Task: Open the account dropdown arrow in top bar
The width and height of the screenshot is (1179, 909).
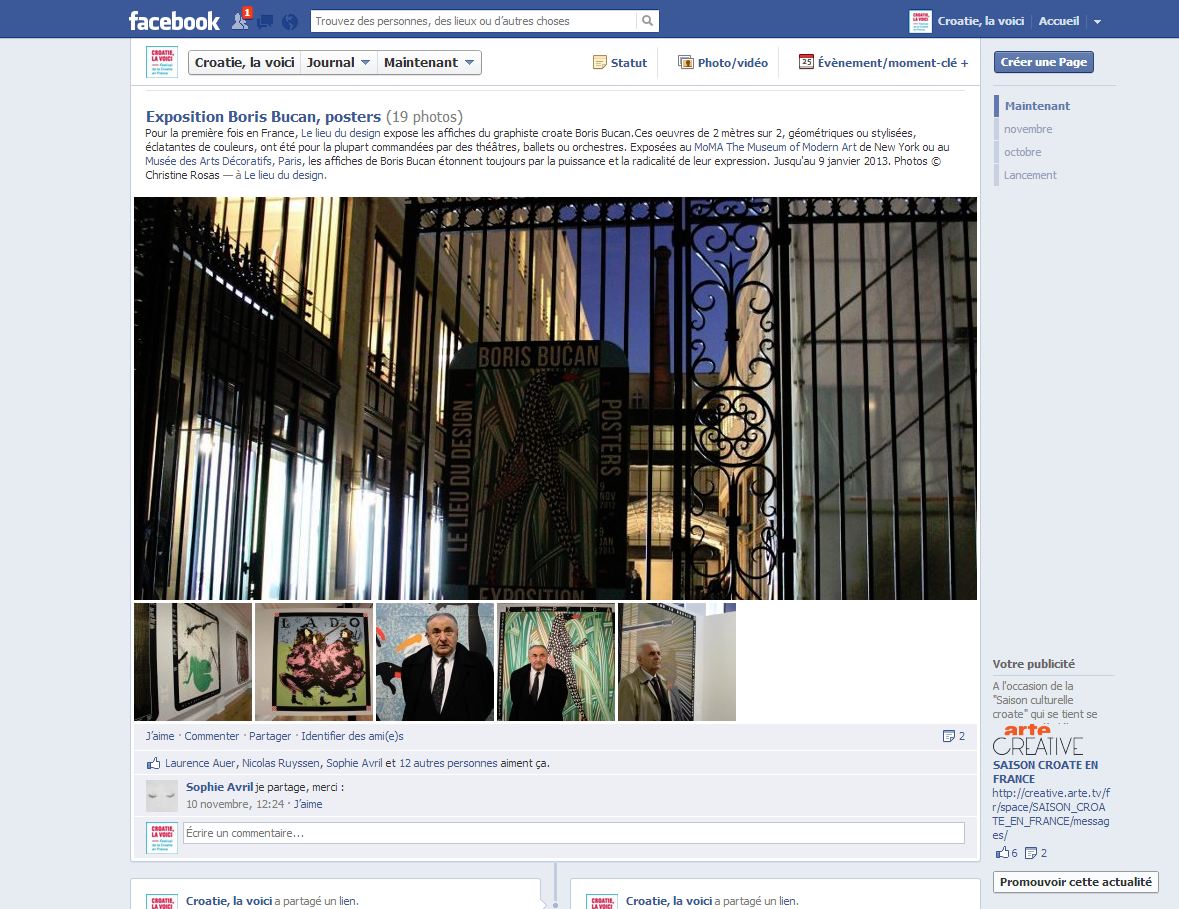Action: pyautogui.click(x=1097, y=21)
